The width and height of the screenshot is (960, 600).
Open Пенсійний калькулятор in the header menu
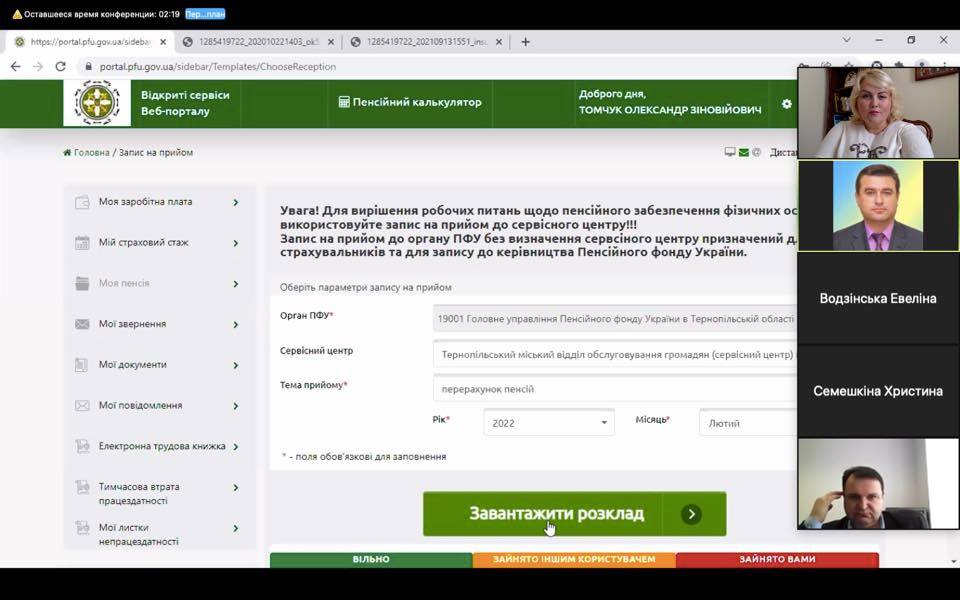point(410,102)
